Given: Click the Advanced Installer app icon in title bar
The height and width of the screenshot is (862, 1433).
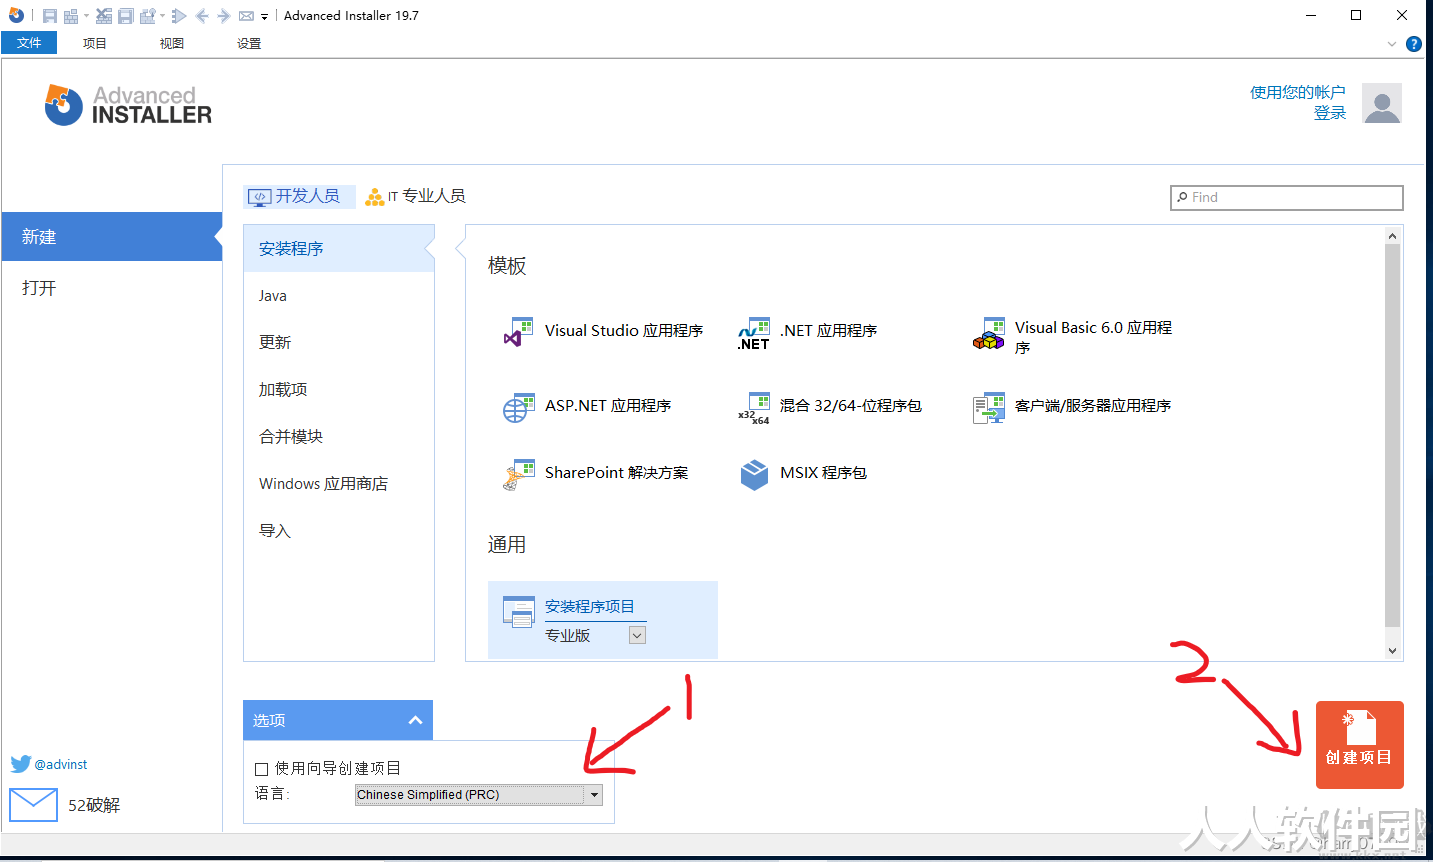Looking at the screenshot, I should tap(15, 15).
